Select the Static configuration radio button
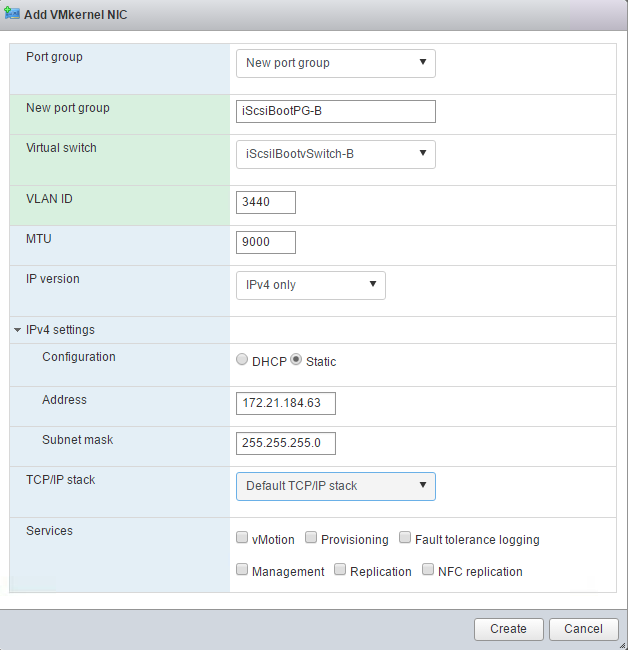The image size is (628, 650). 296,360
